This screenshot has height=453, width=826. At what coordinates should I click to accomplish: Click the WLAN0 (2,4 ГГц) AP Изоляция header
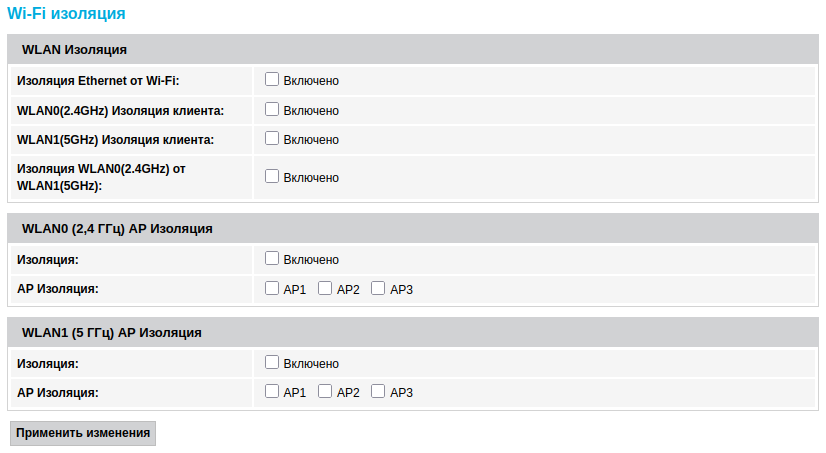(x=117, y=229)
